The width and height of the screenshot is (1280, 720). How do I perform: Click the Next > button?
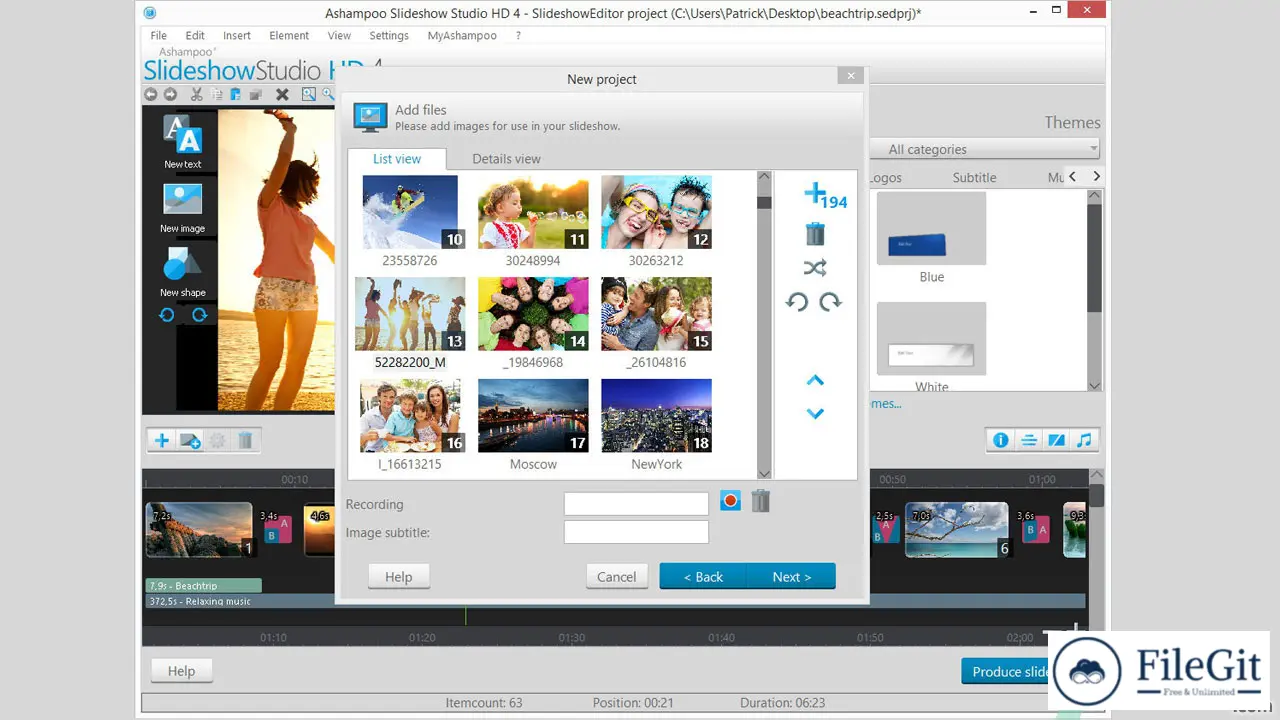coord(791,576)
